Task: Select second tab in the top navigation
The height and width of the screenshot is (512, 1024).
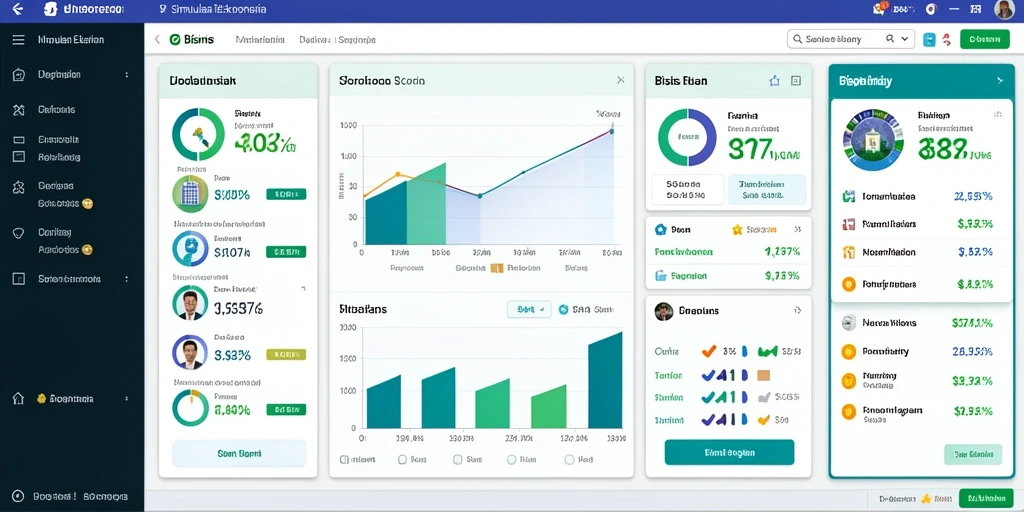Action: [260, 40]
